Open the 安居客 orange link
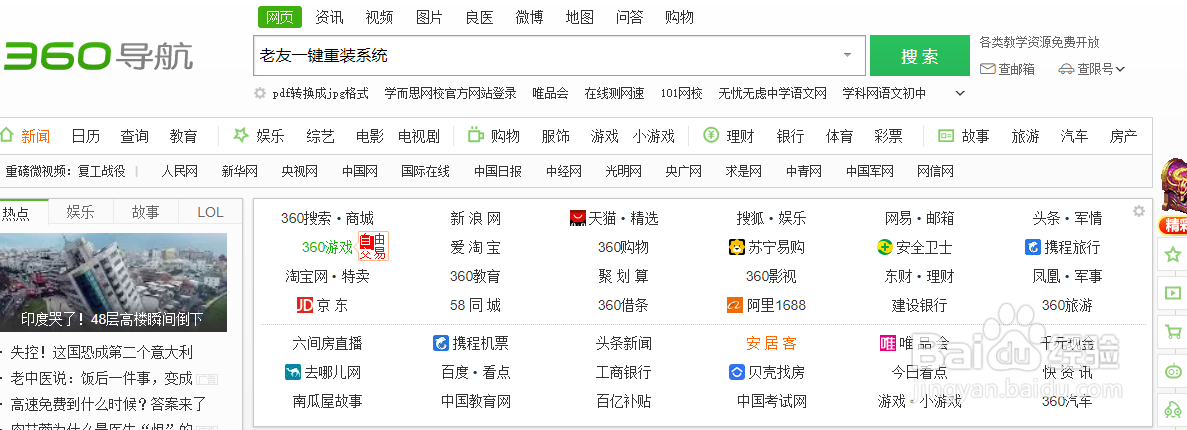This screenshot has width=1187, height=430. click(x=771, y=343)
